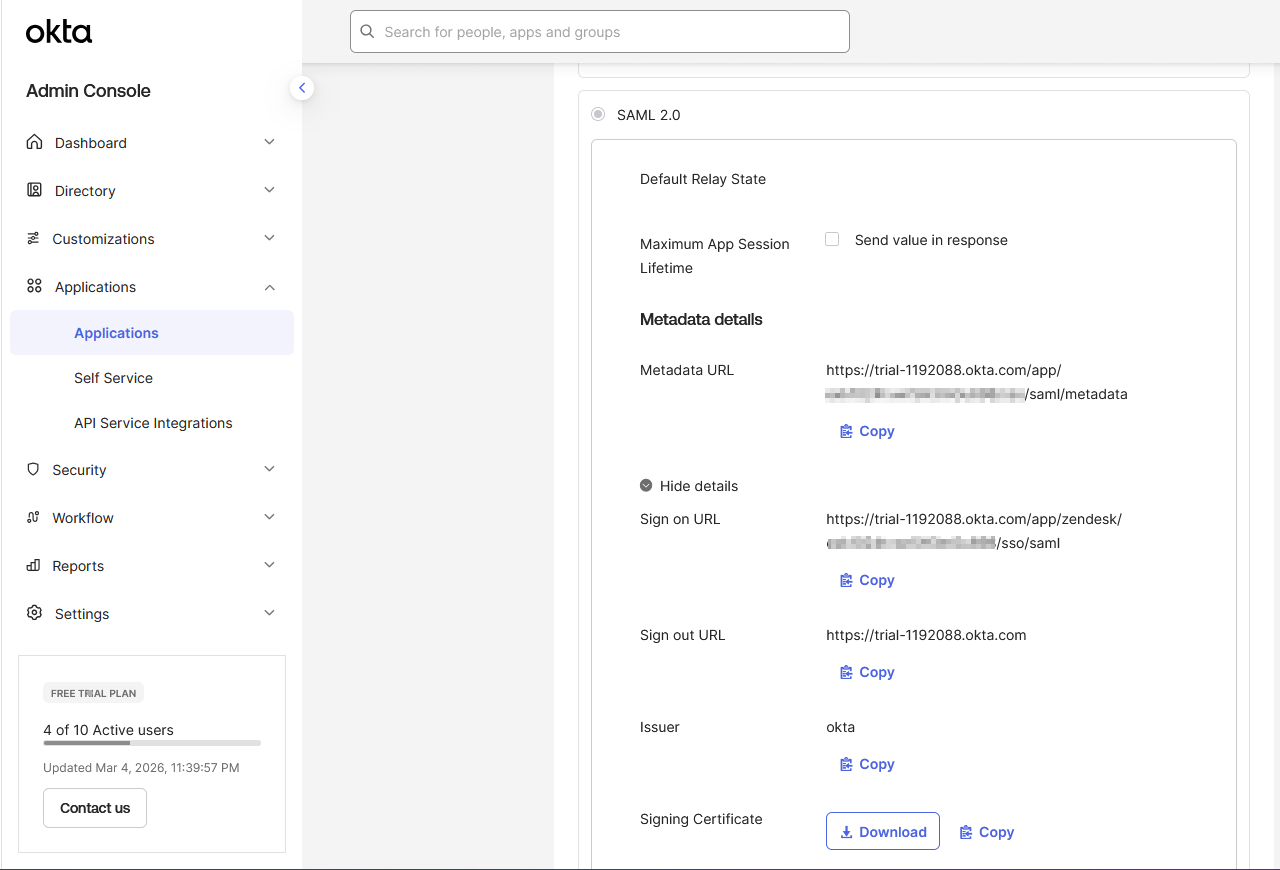The image size is (1280, 870).
Task: Click the Customizations menu label
Action: (x=103, y=239)
